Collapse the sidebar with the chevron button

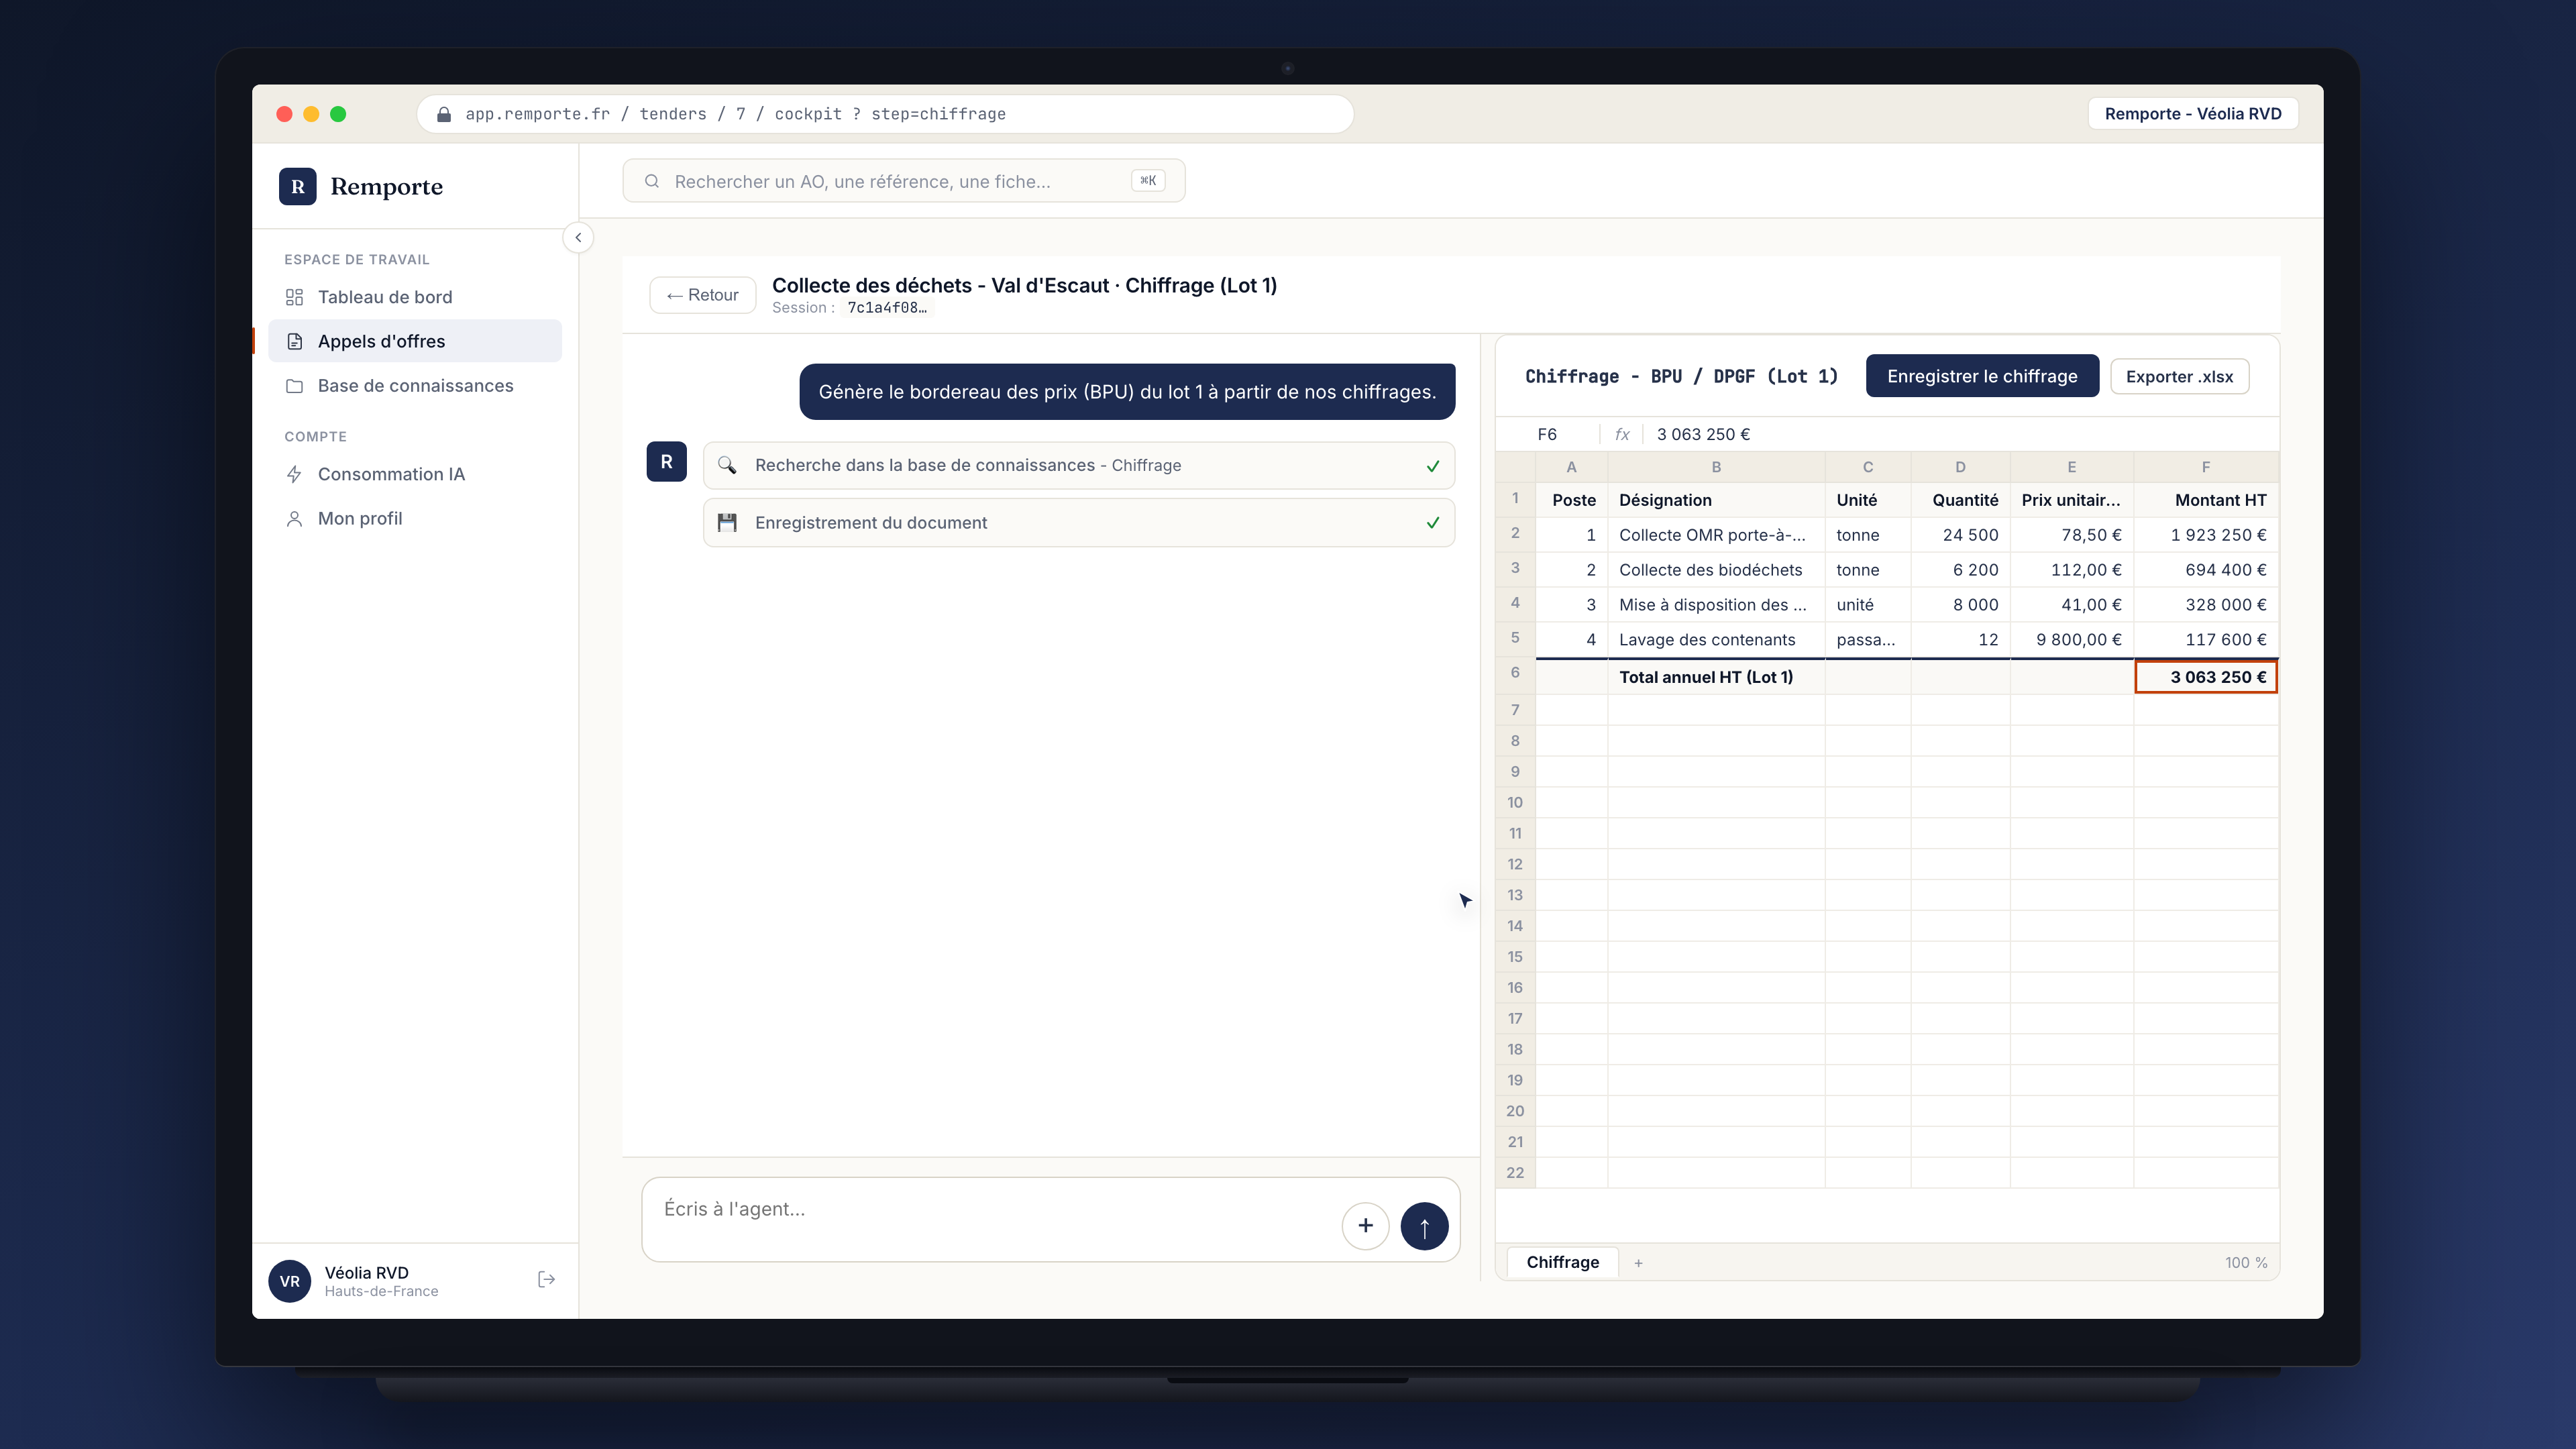[578, 238]
